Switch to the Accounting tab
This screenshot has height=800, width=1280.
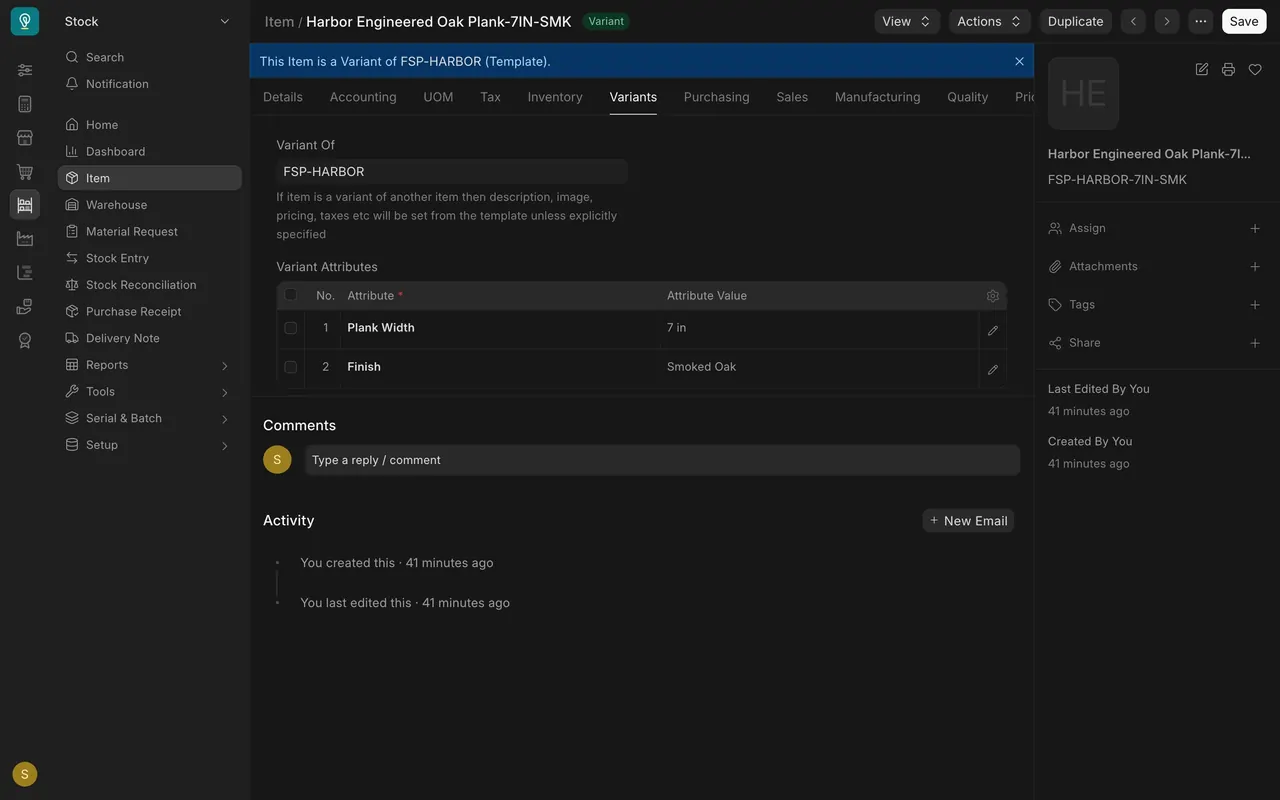(363, 97)
